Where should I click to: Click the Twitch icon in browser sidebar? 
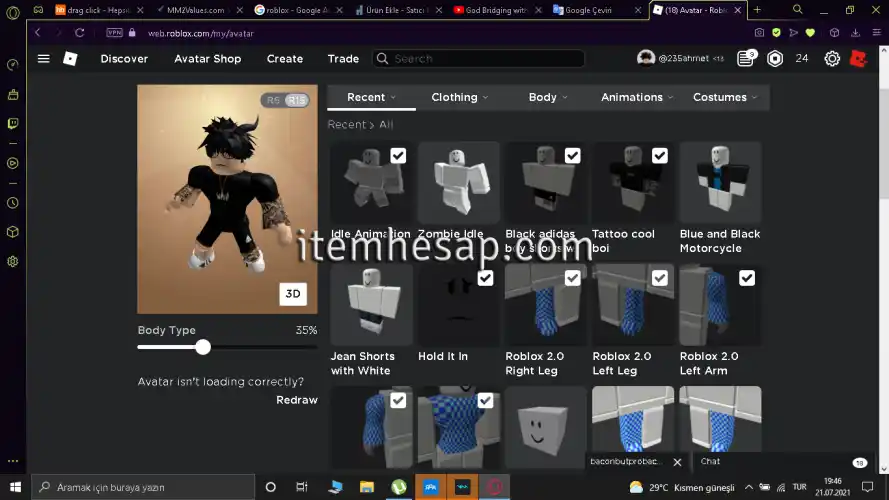tap(12, 125)
